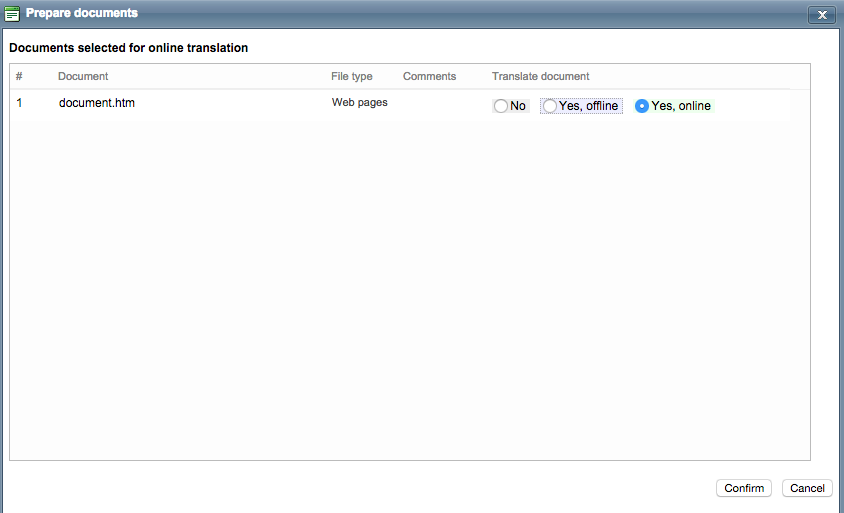
Task: Click the Translate document column header
Action: pyautogui.click(x=540, y=76)
